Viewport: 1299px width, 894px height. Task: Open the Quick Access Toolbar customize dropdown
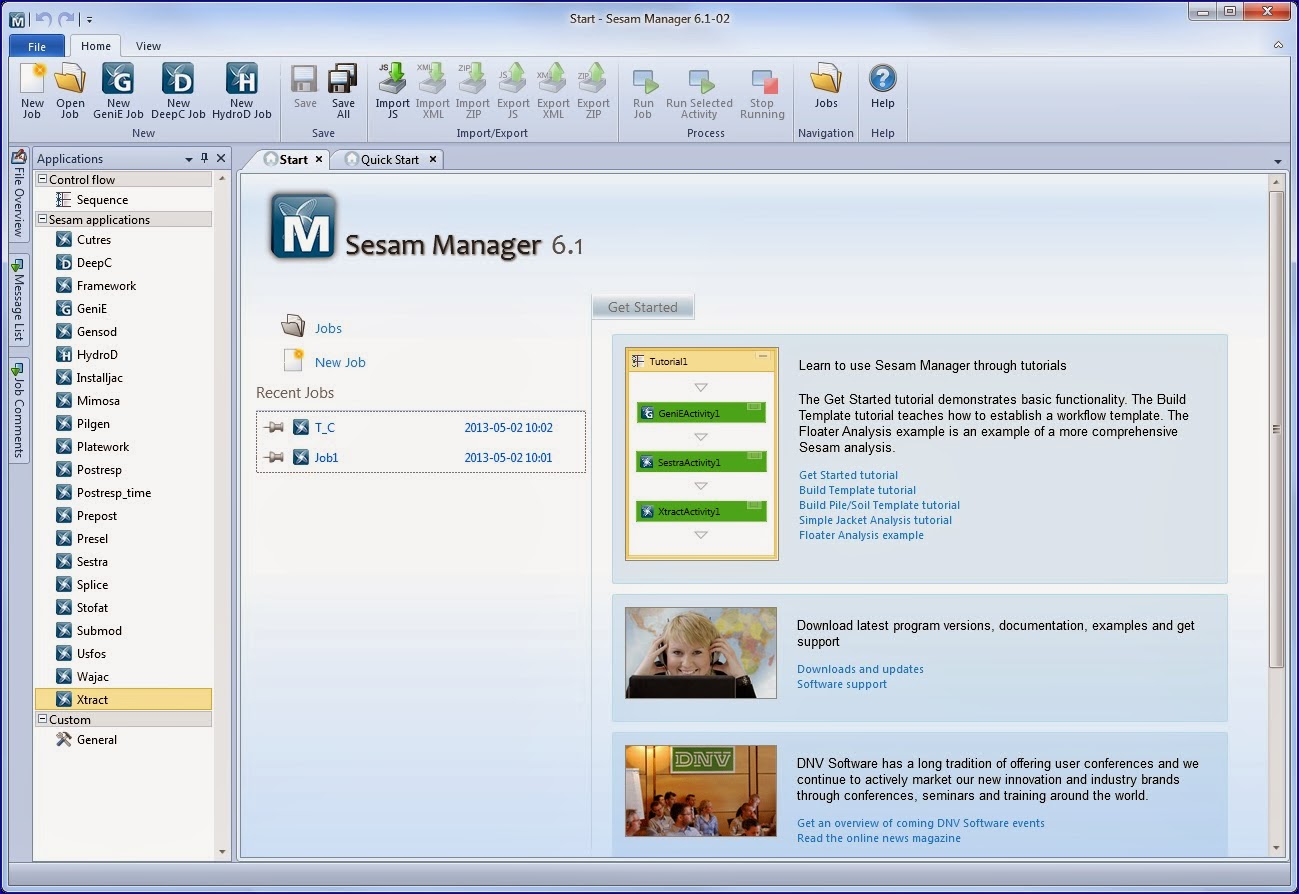[x=89, y=19]
